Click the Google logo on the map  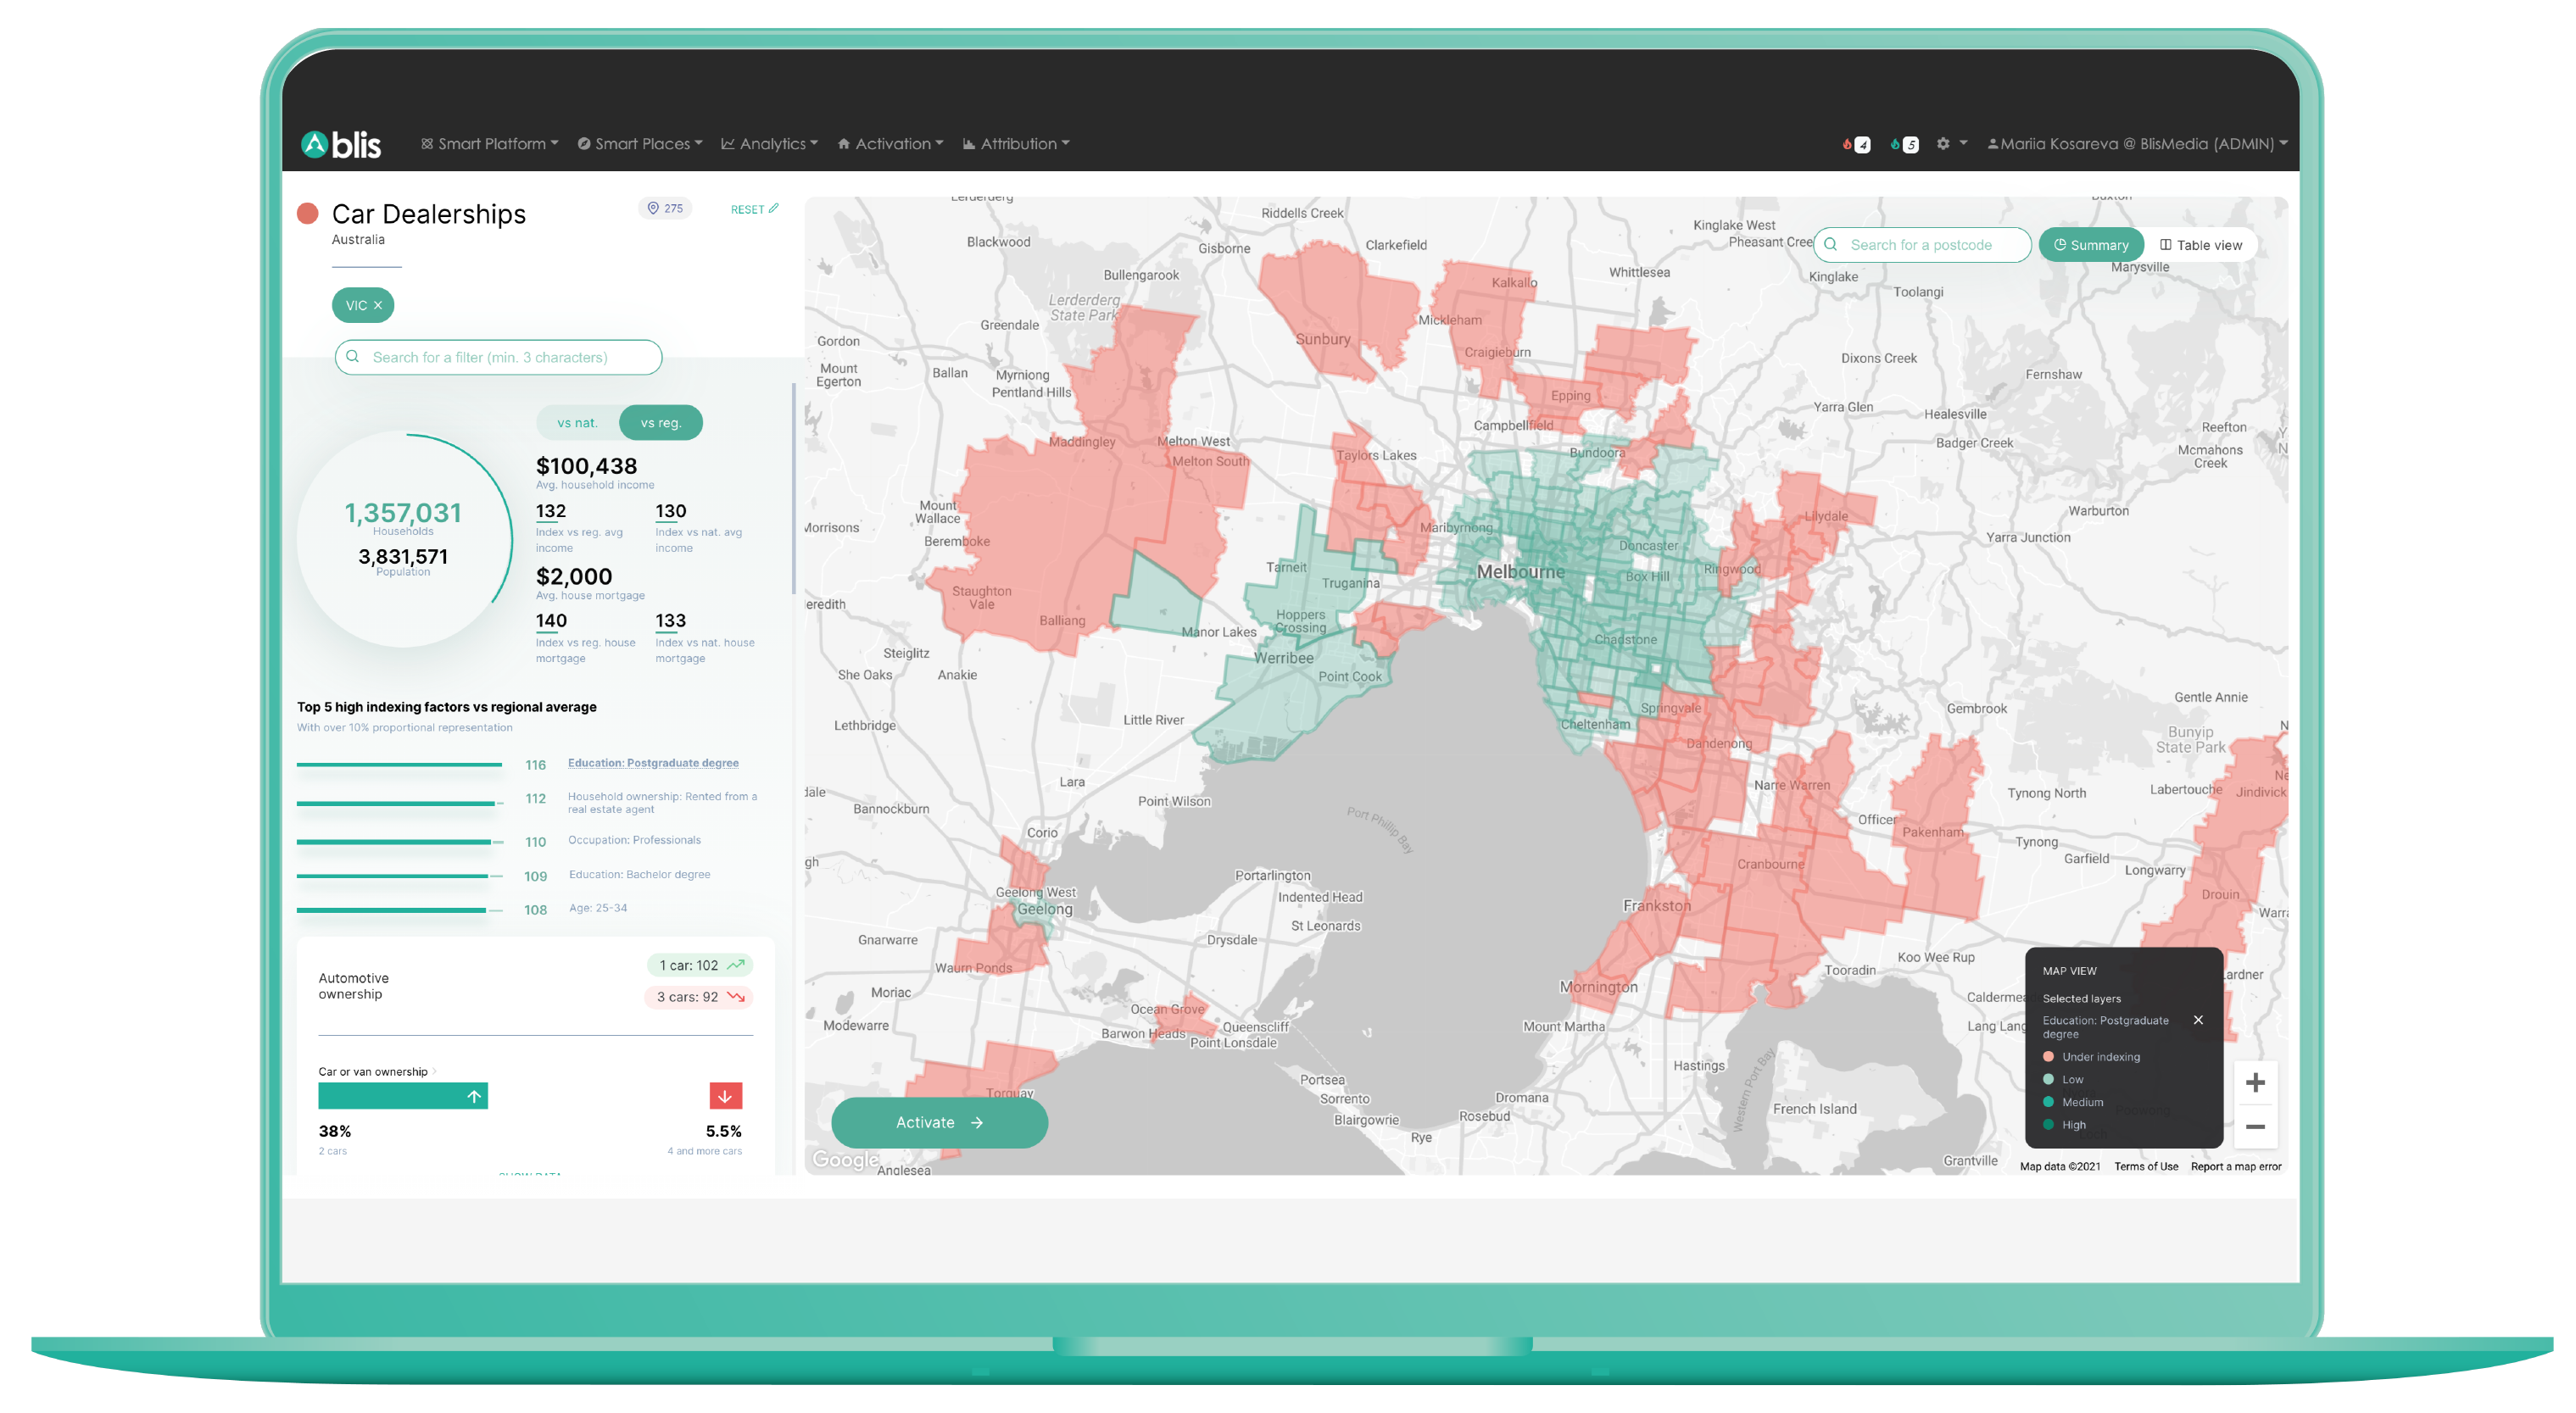coord(846,1160)
